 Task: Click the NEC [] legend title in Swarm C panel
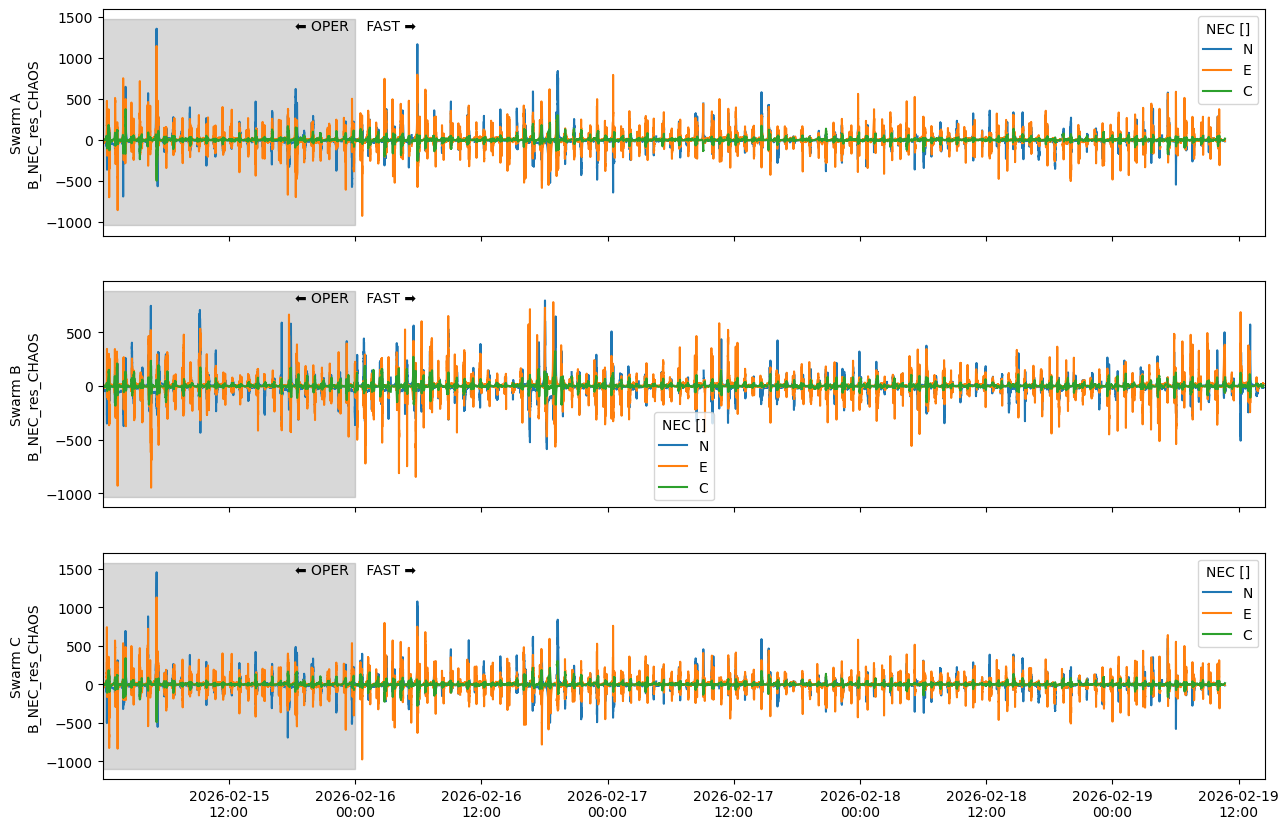tap(1228, 572)
